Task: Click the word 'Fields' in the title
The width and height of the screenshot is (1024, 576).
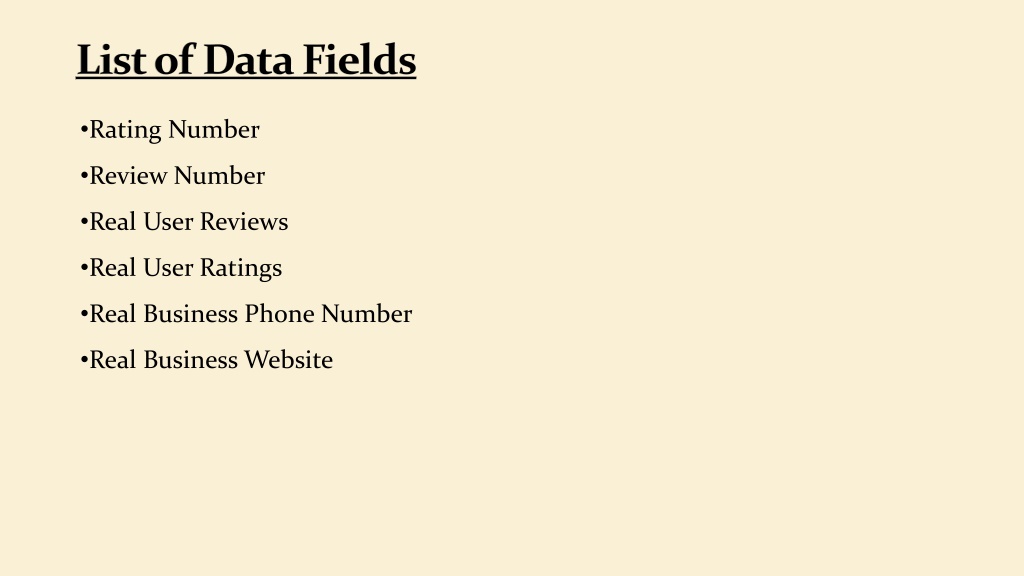Action: coord(360,60)
